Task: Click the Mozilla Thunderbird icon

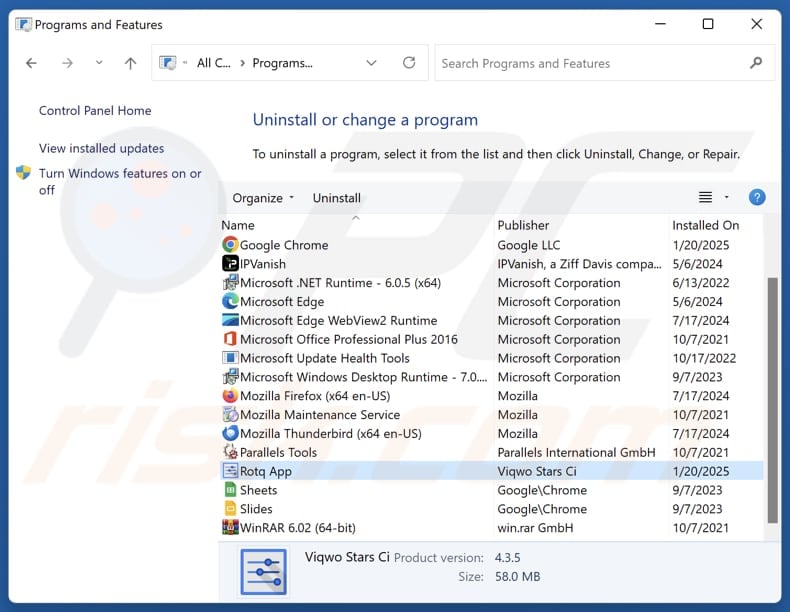Action: coord(230,434)
